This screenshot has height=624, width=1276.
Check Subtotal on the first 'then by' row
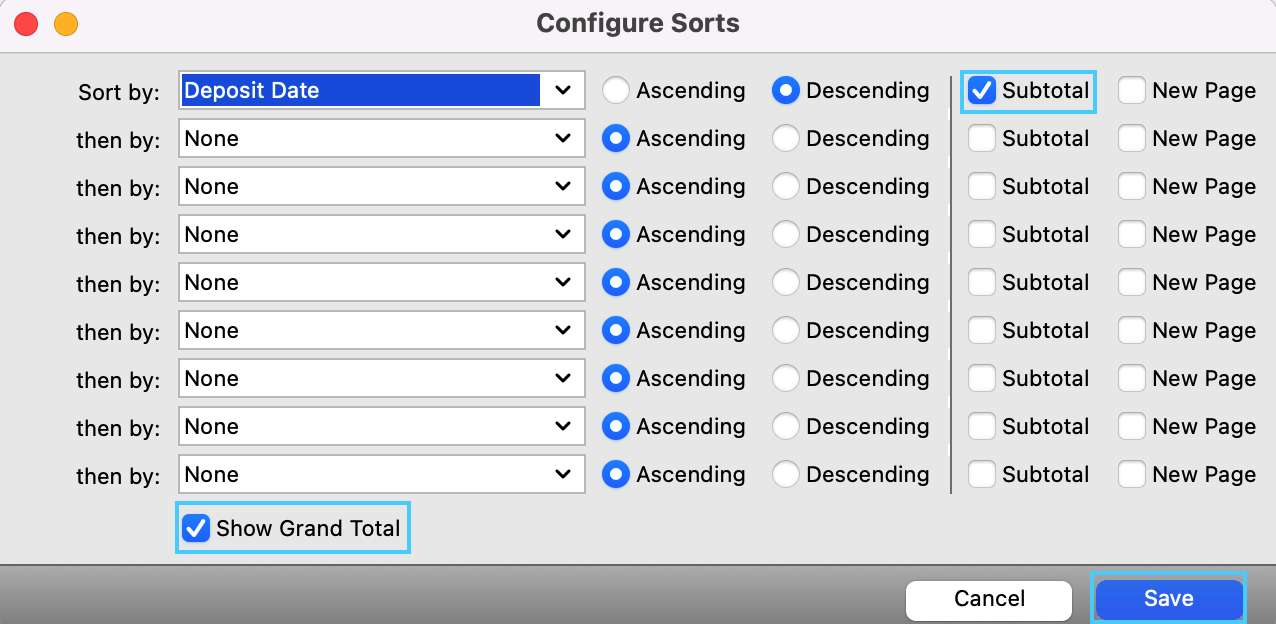[x=982, y=138]
